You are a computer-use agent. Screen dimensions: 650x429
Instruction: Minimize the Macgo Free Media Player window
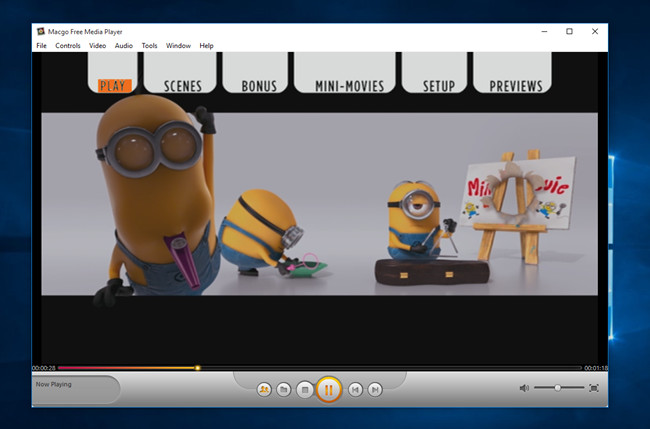point(544,32)
